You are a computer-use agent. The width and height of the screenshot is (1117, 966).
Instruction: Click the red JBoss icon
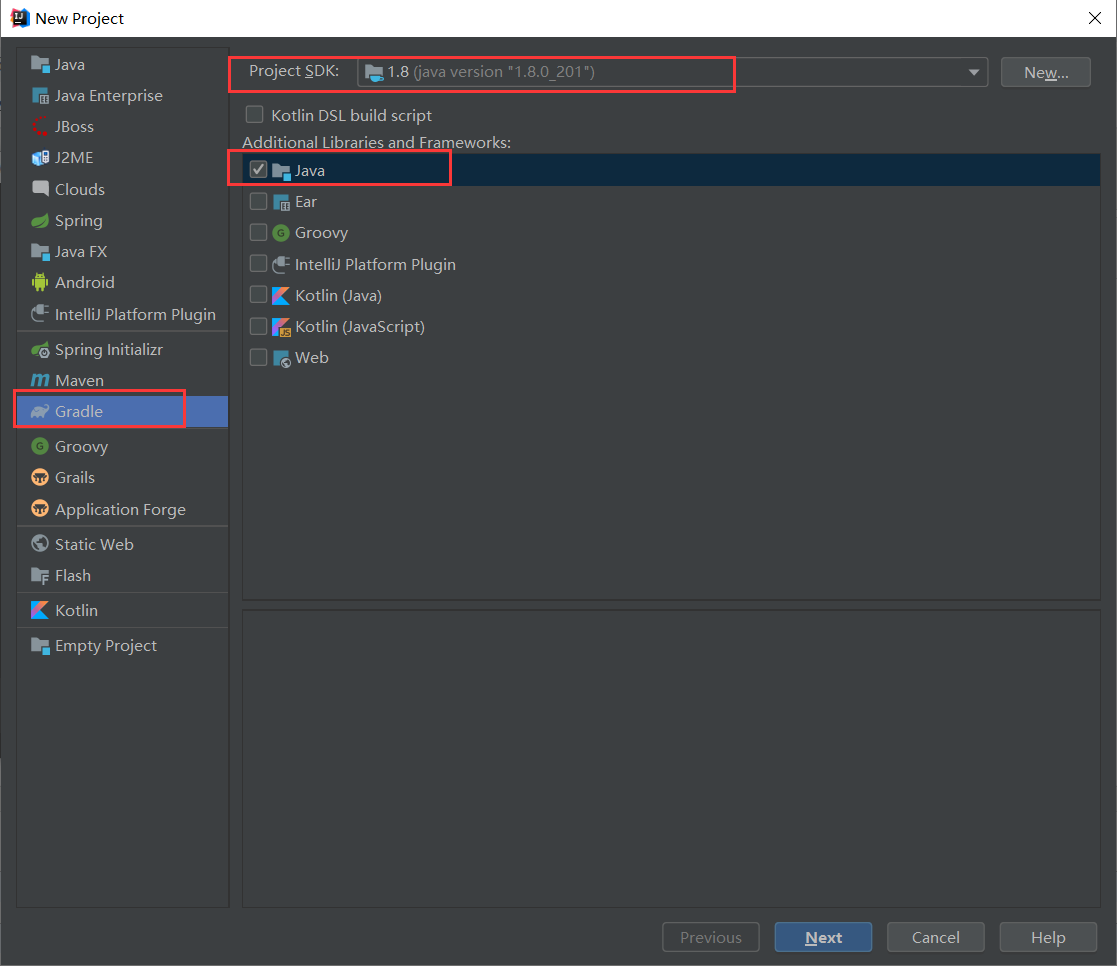[40, 127]
